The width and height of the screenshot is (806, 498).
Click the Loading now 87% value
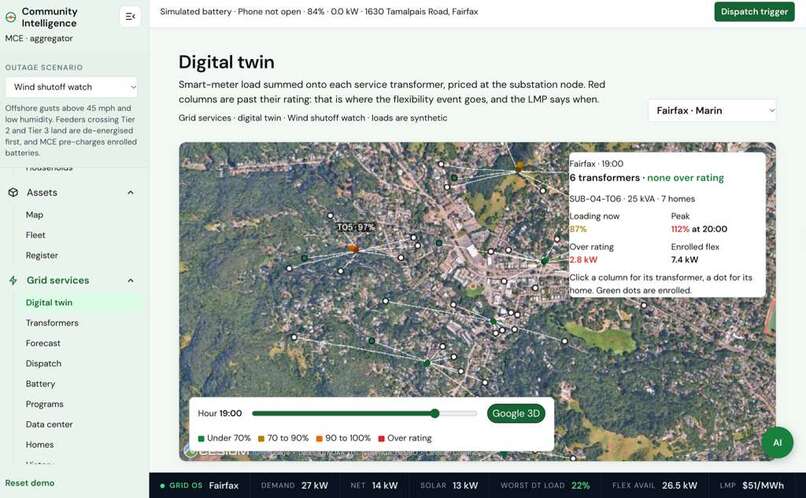(x=578, y=229)
